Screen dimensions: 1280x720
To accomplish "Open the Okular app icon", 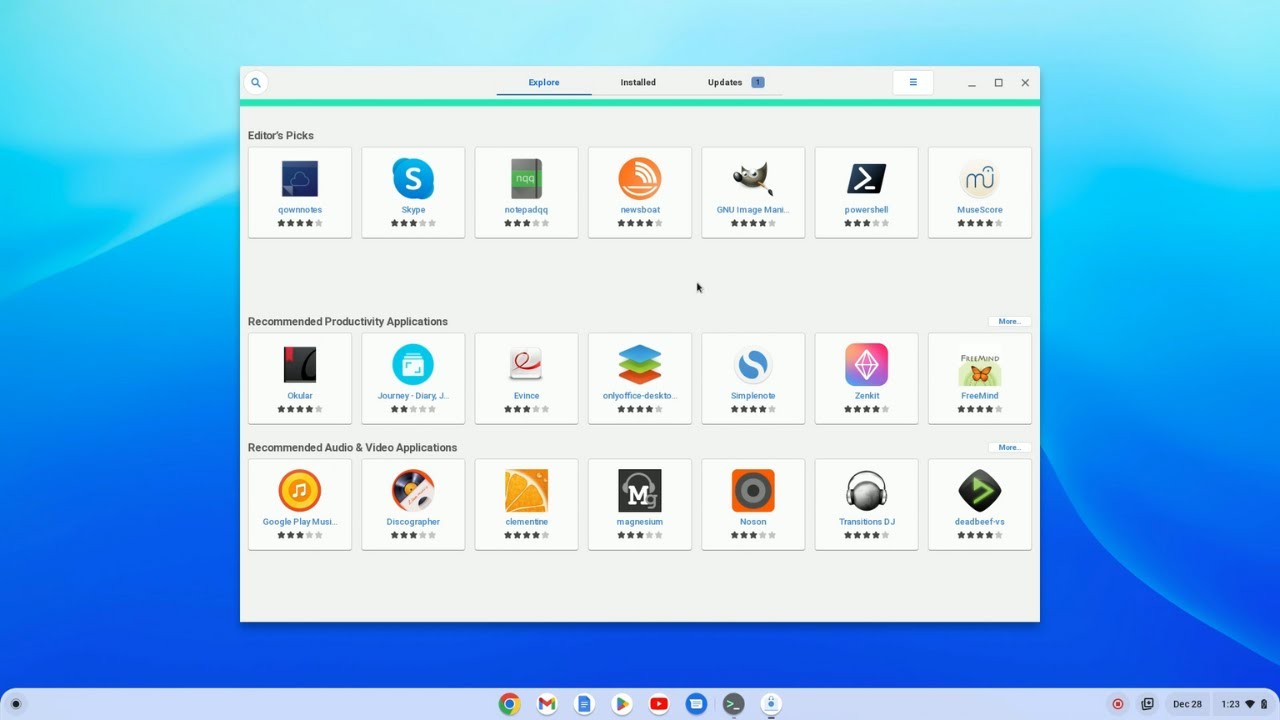I will coord(300,365).
